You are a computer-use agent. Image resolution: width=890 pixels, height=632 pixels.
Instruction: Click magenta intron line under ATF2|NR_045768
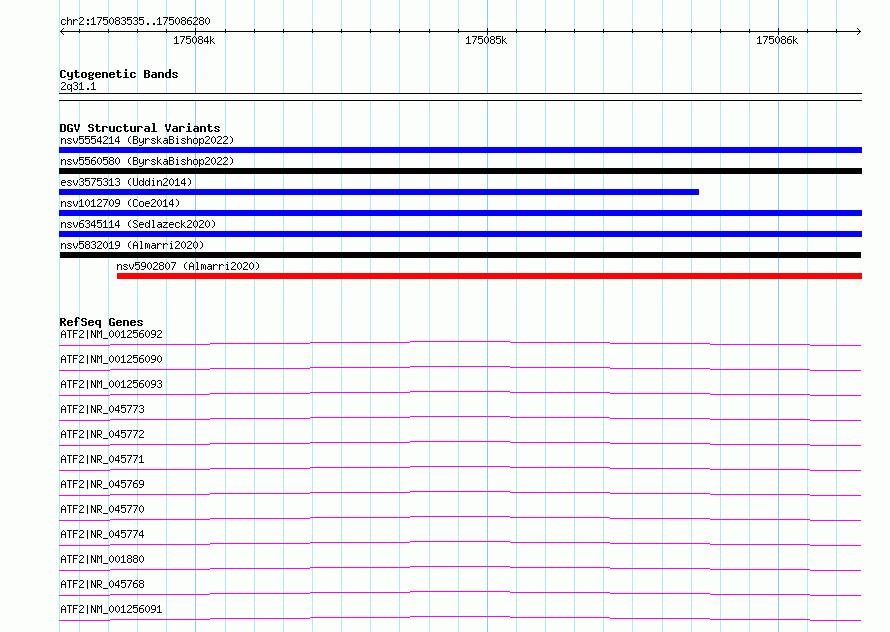pyautogui.click(x=460, y=592)
